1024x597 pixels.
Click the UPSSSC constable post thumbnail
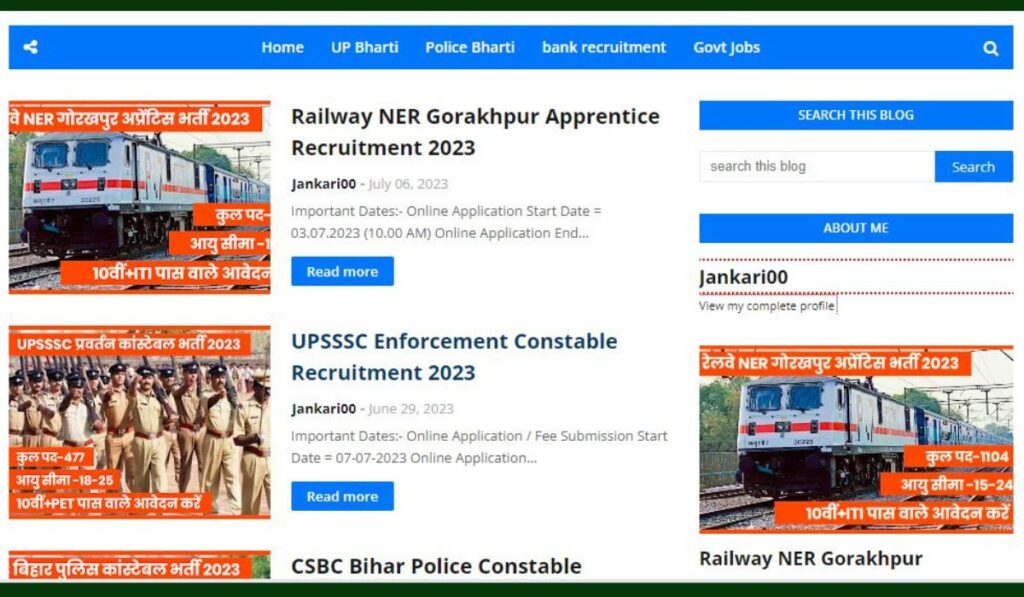click(139, 422)
